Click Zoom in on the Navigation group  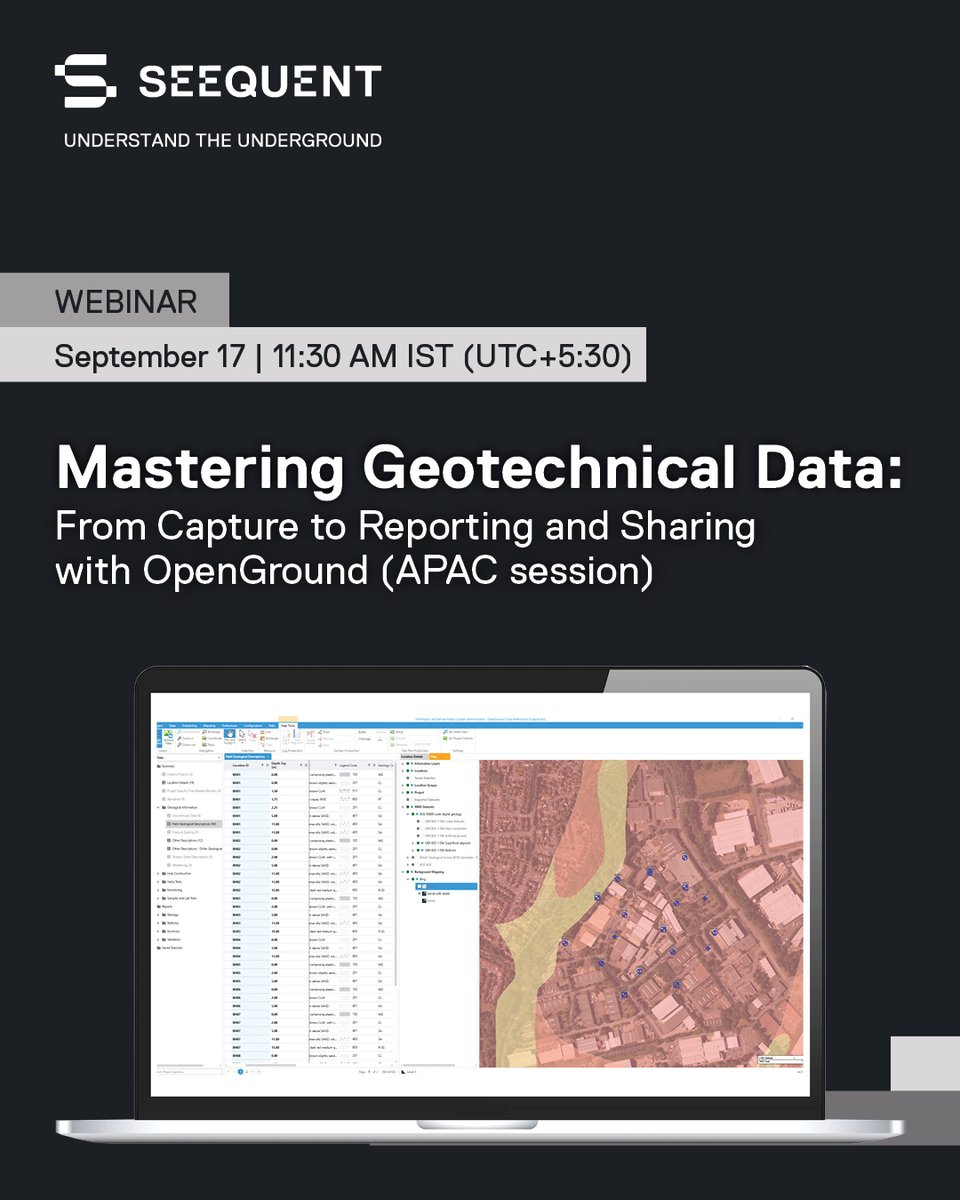click(186, 738)
